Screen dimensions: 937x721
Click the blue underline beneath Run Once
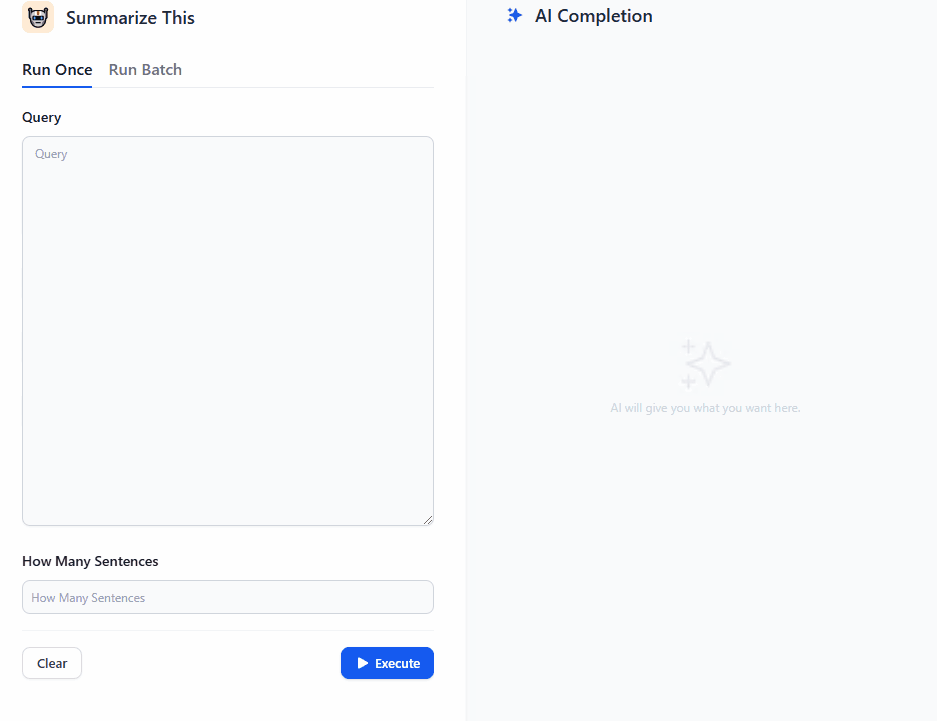[57, 86]
